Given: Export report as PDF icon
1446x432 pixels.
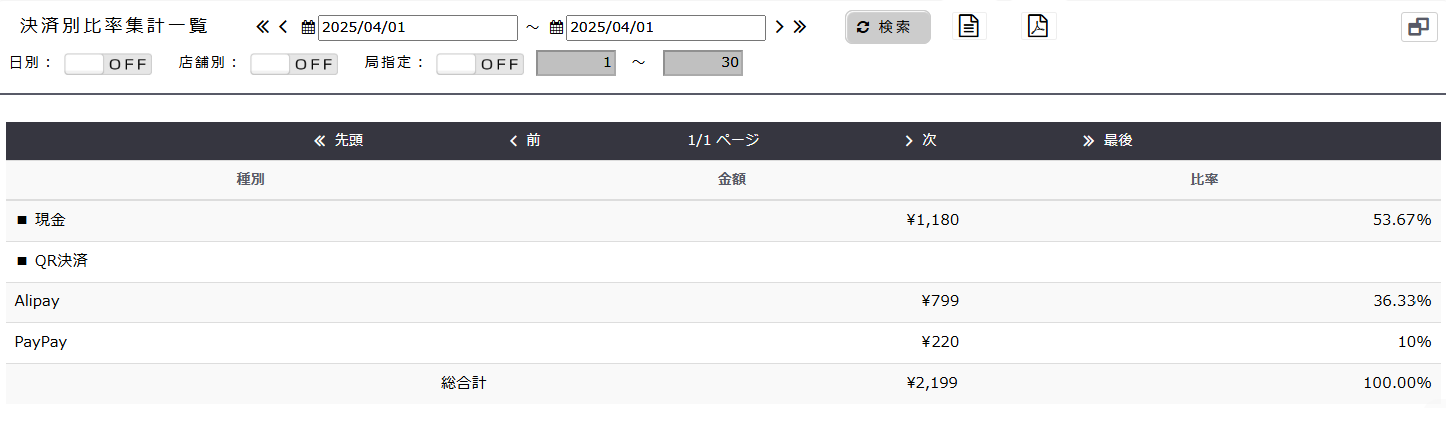Looking at the screenshot, I should [1038, 27].
